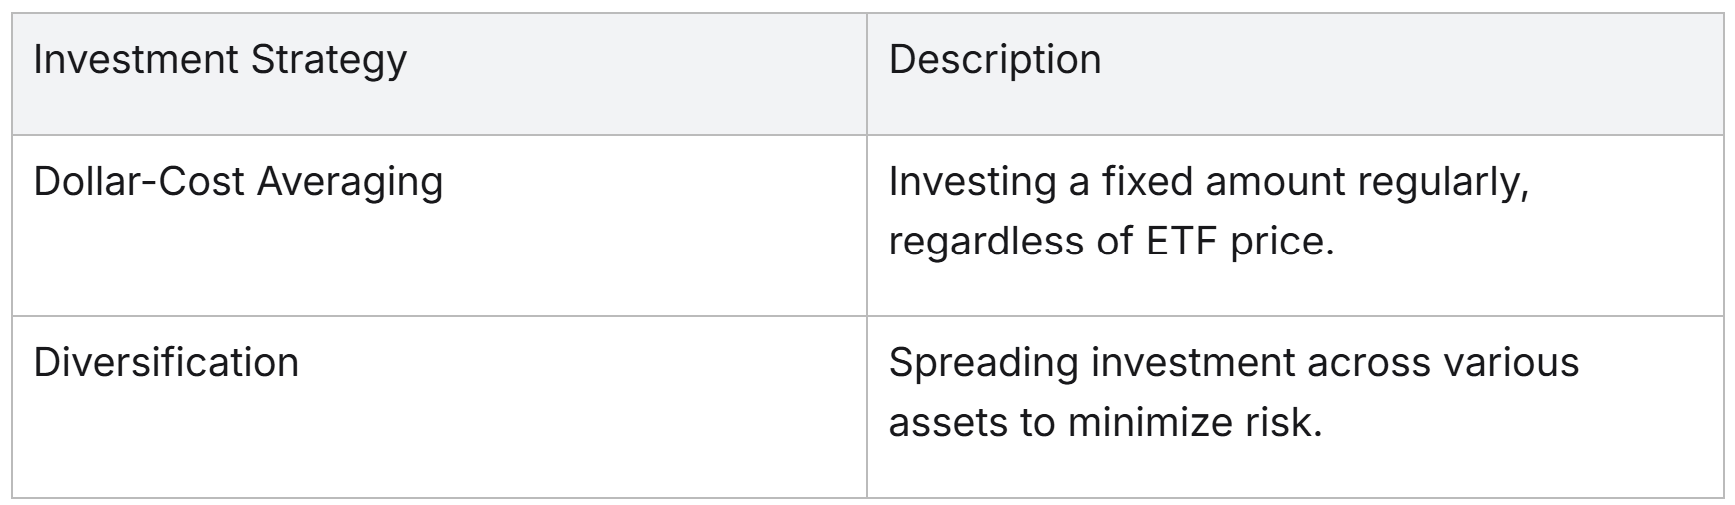
Task: Click the word 'Strategy' in the header
Action: [x=328, y=60]
